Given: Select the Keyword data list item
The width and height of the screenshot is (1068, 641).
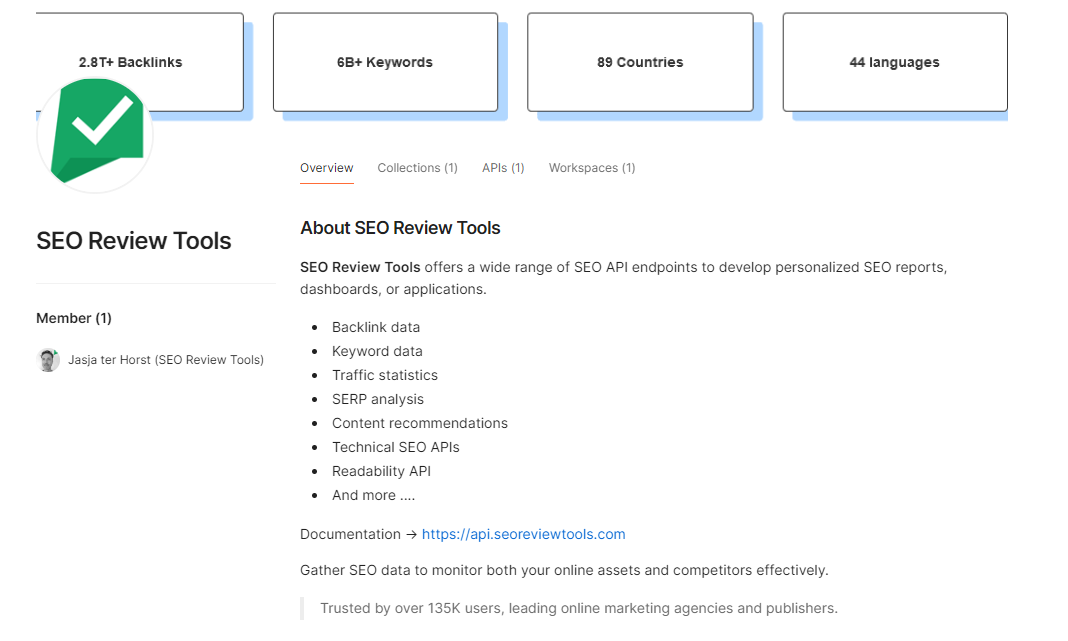Looking at the screenshot, I should [x=377, y=351].
